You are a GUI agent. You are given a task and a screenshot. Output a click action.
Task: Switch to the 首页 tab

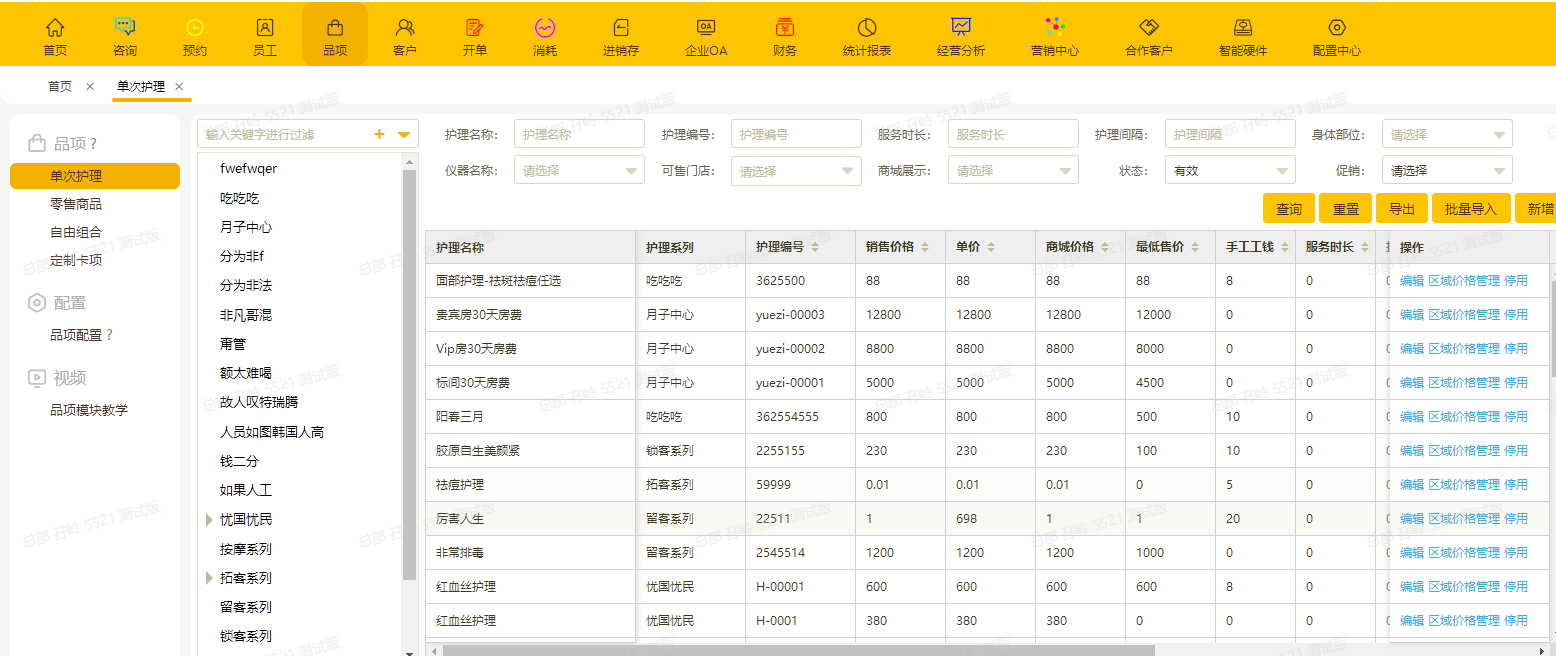pos(60,87)
